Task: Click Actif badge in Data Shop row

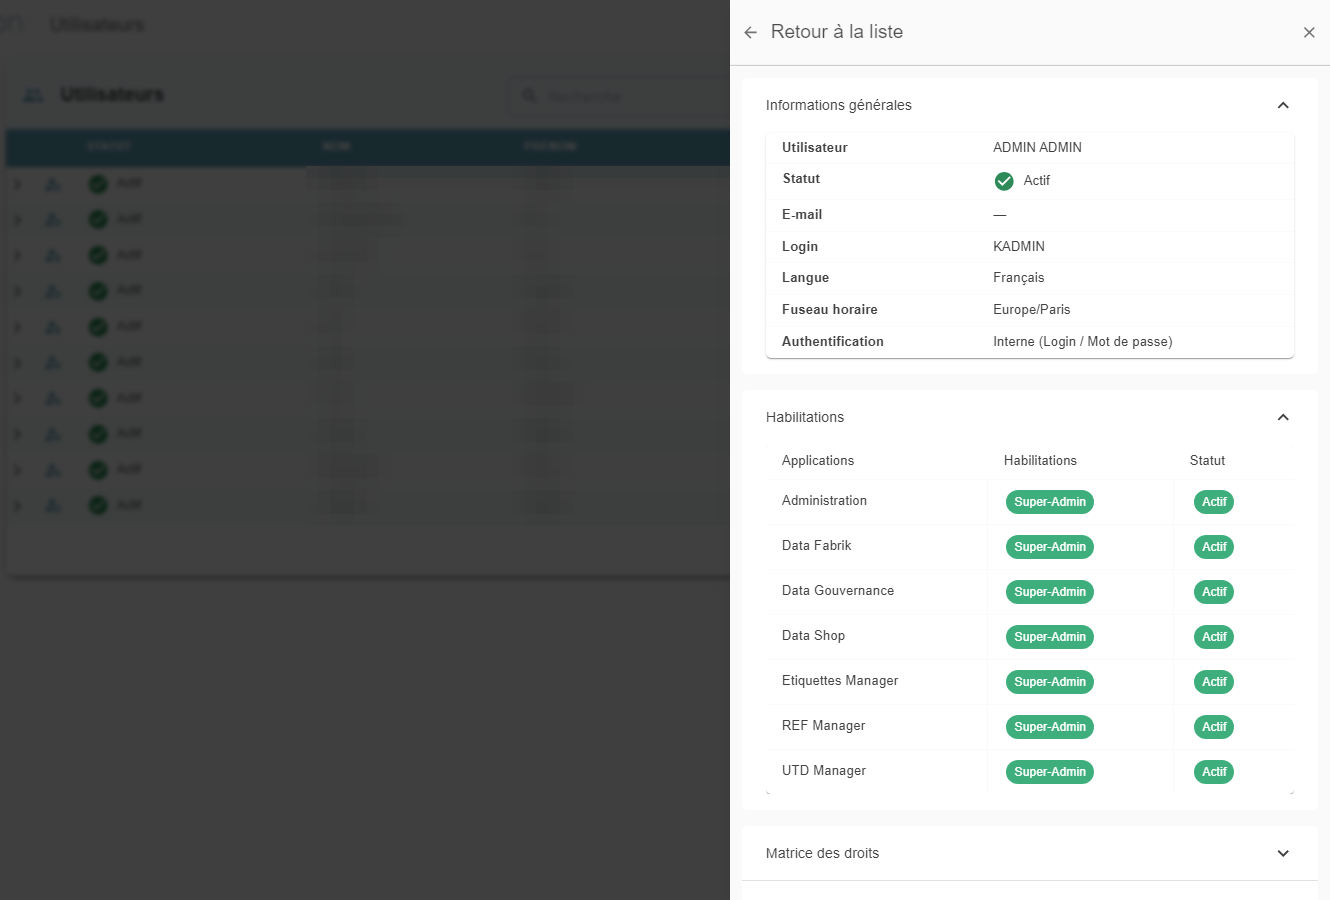Action: tap(1214, 637)
